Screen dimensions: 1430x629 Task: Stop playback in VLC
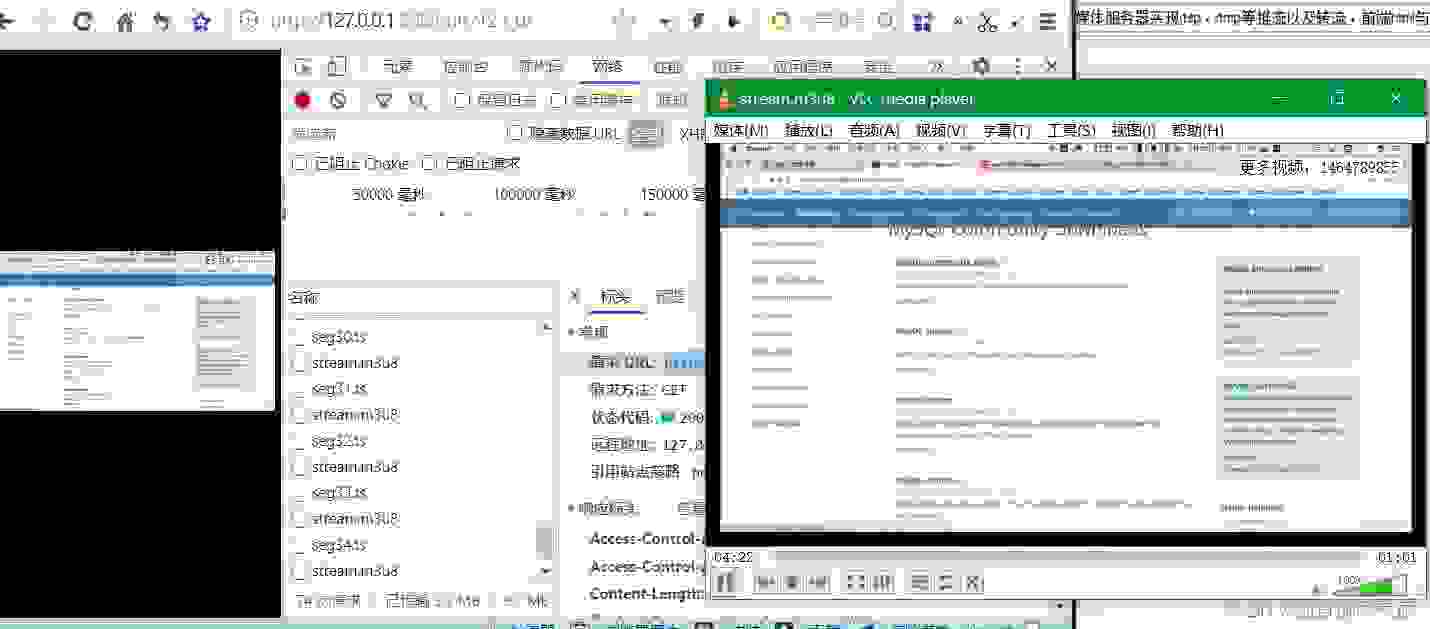pos(791,582)
